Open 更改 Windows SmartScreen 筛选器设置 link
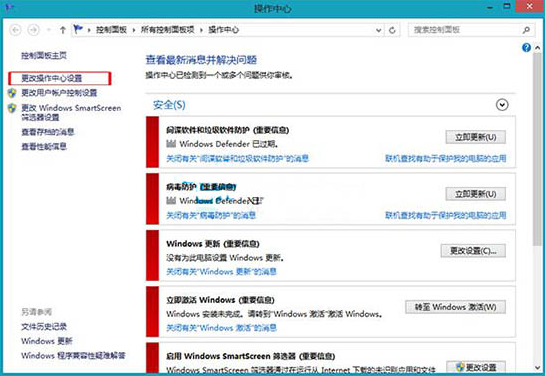The height and width of the screenshot is (376, 545). (x=71, y=113)
